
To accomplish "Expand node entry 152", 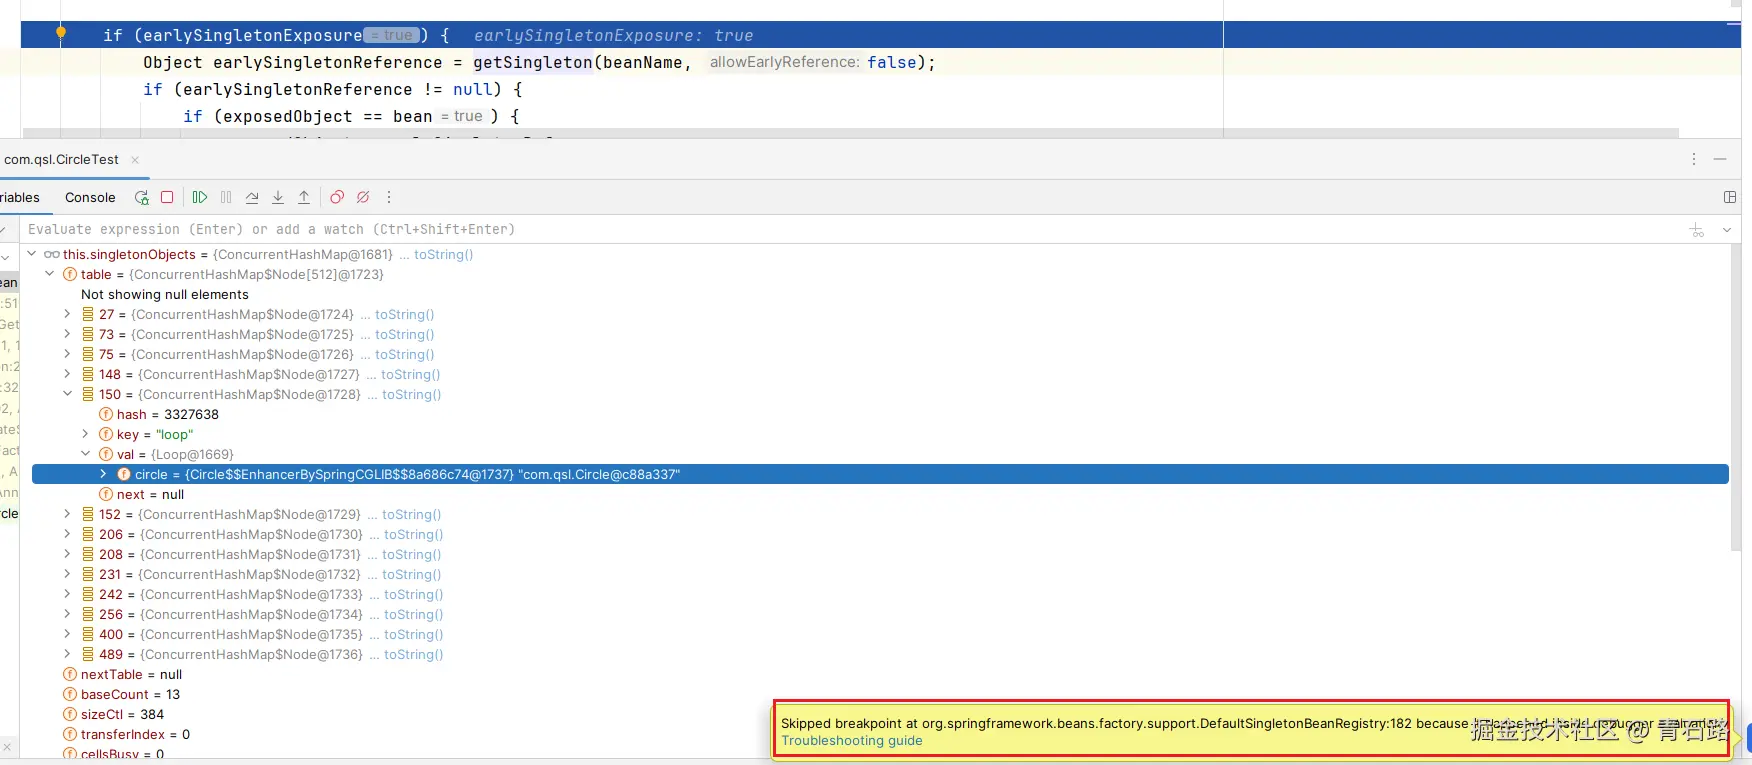I will point(67,514).
